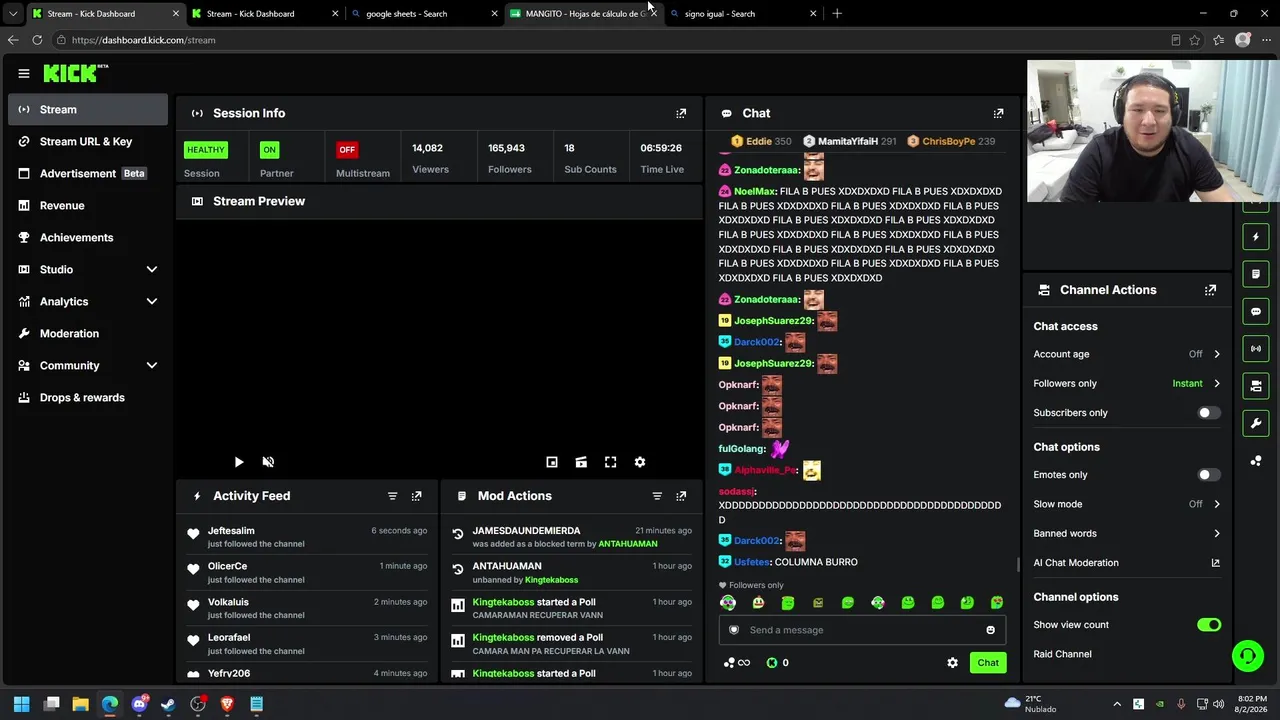Open Drops & rewards page
The image size is (1280, 720).
[x=88, y=397]
